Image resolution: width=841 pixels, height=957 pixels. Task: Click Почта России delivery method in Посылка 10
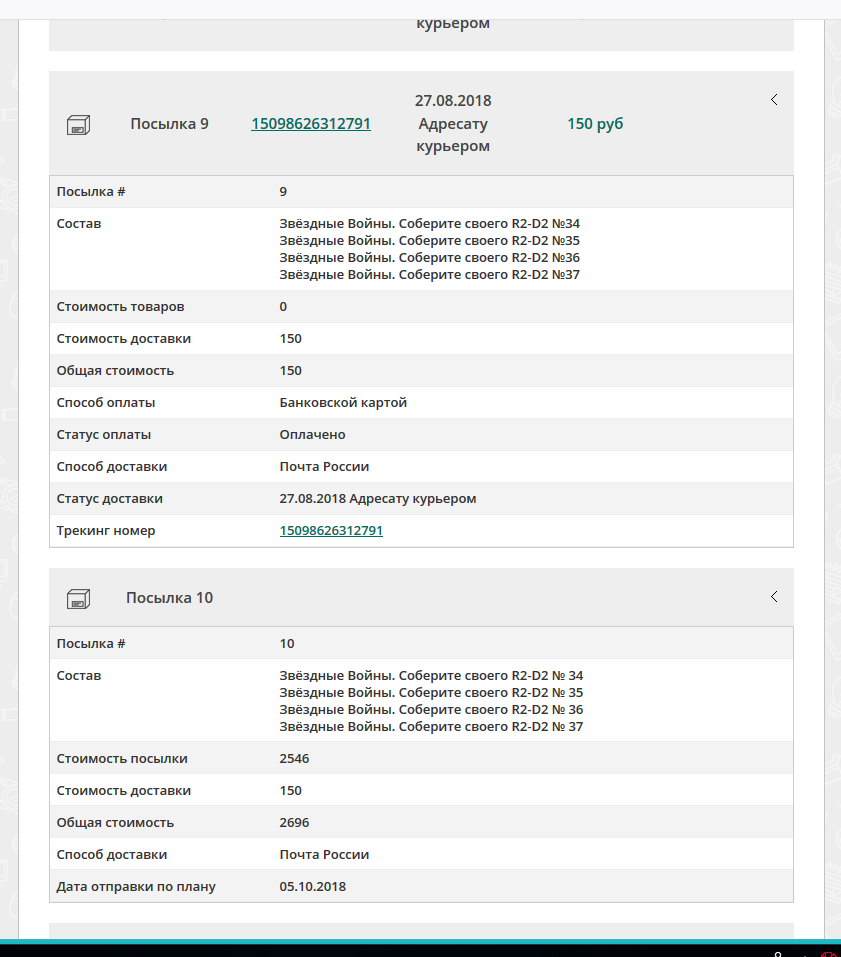point(324,855)
